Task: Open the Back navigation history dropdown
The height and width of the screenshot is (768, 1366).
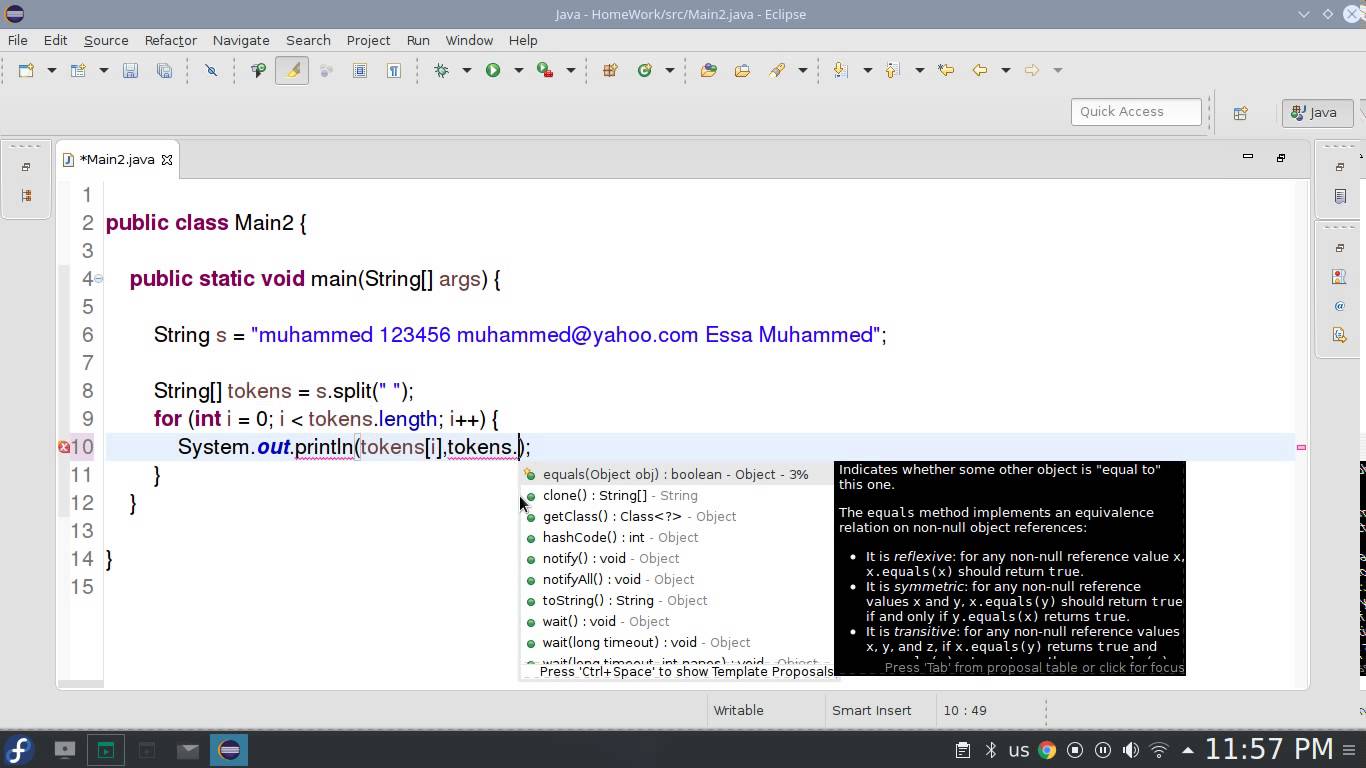Action: point(1006,70)
